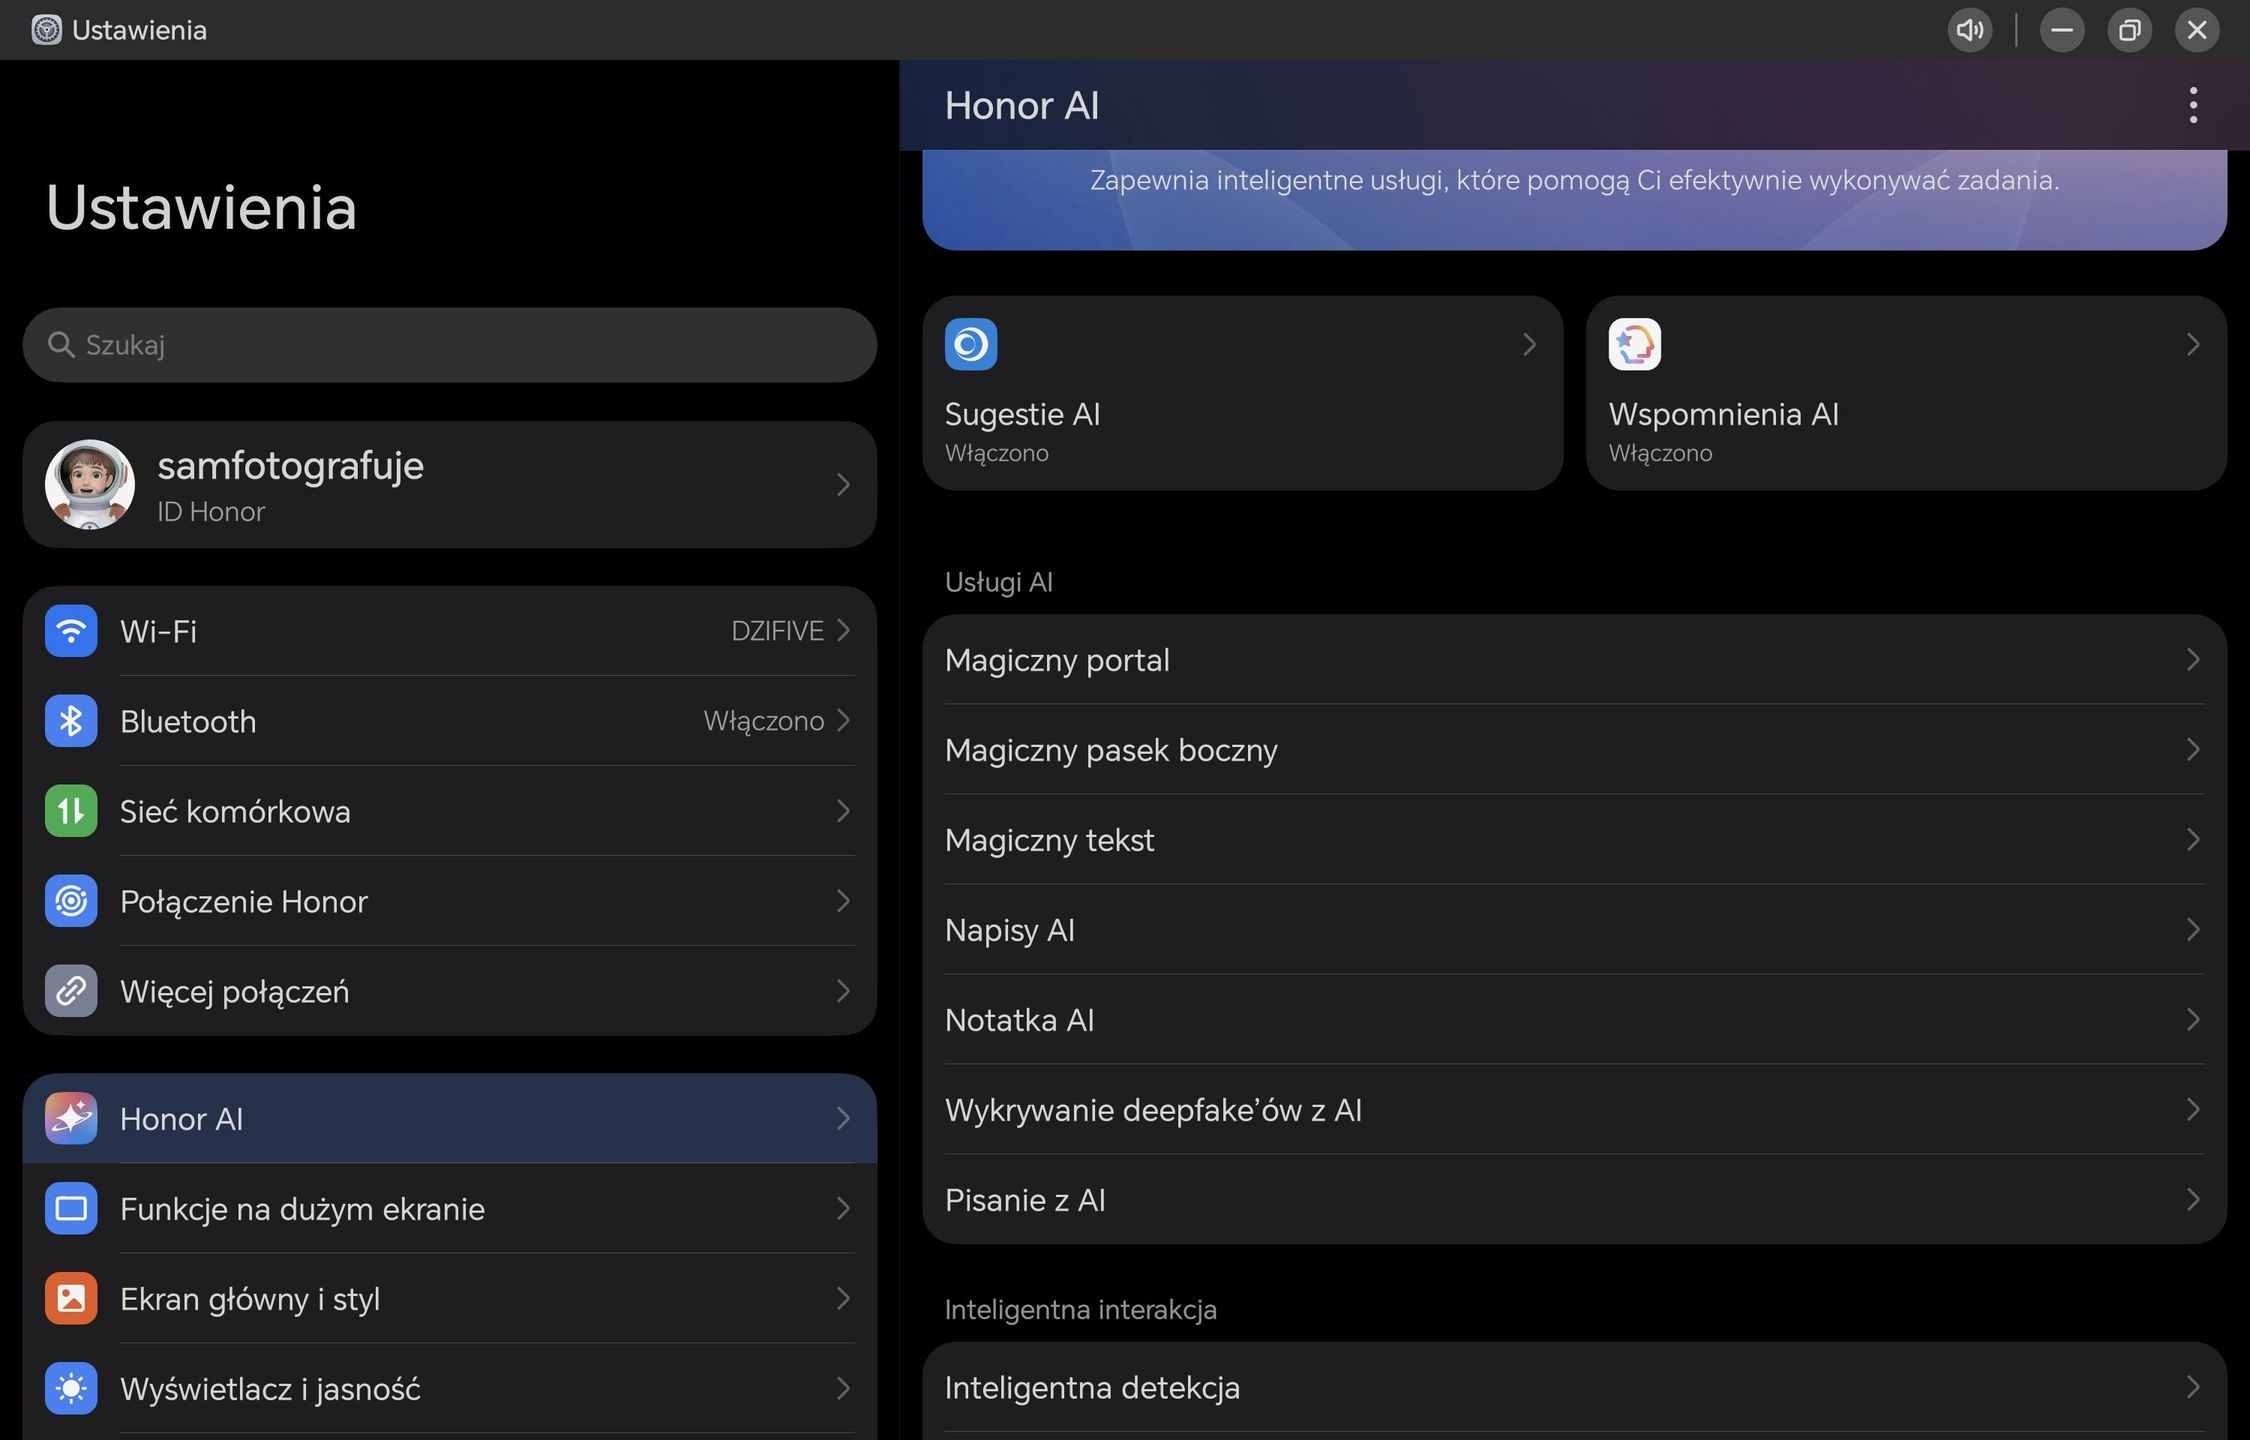This screenshot has height=1440, width=2250.
Task: Expand the samfotografuje account chevron
Action: click(843, 485)
